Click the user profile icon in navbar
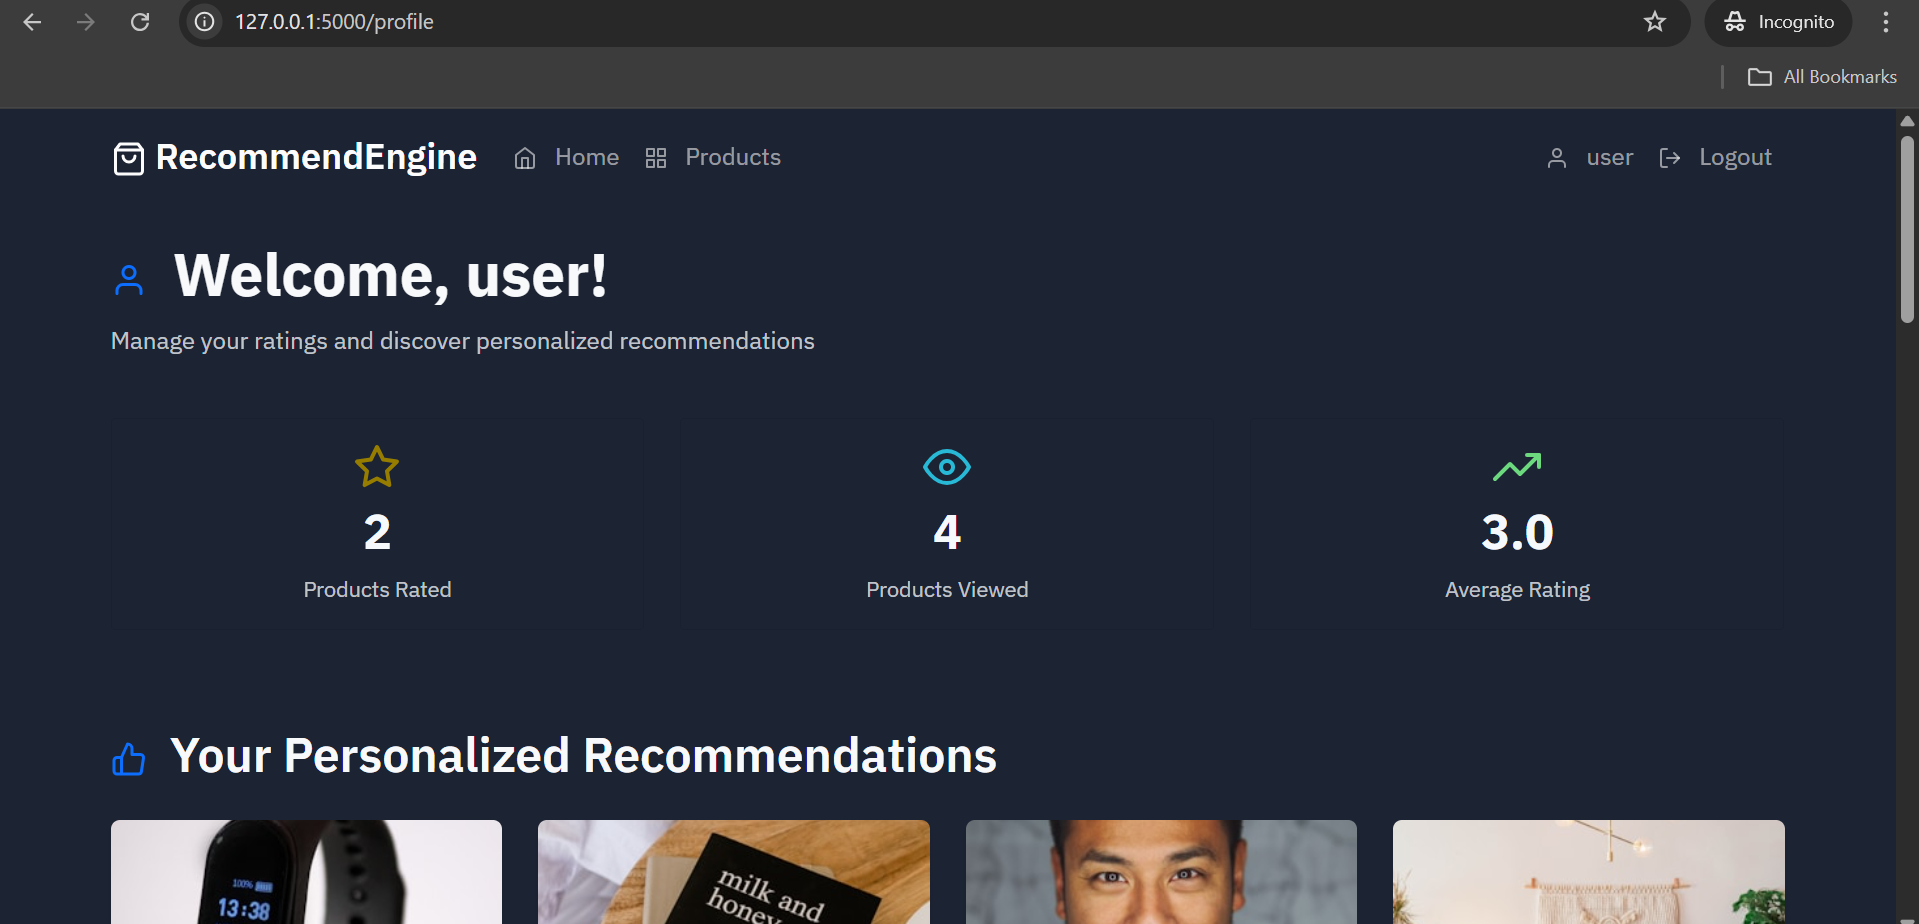The height and width of the screenshot is (924, 1919). pos(1557,158)
